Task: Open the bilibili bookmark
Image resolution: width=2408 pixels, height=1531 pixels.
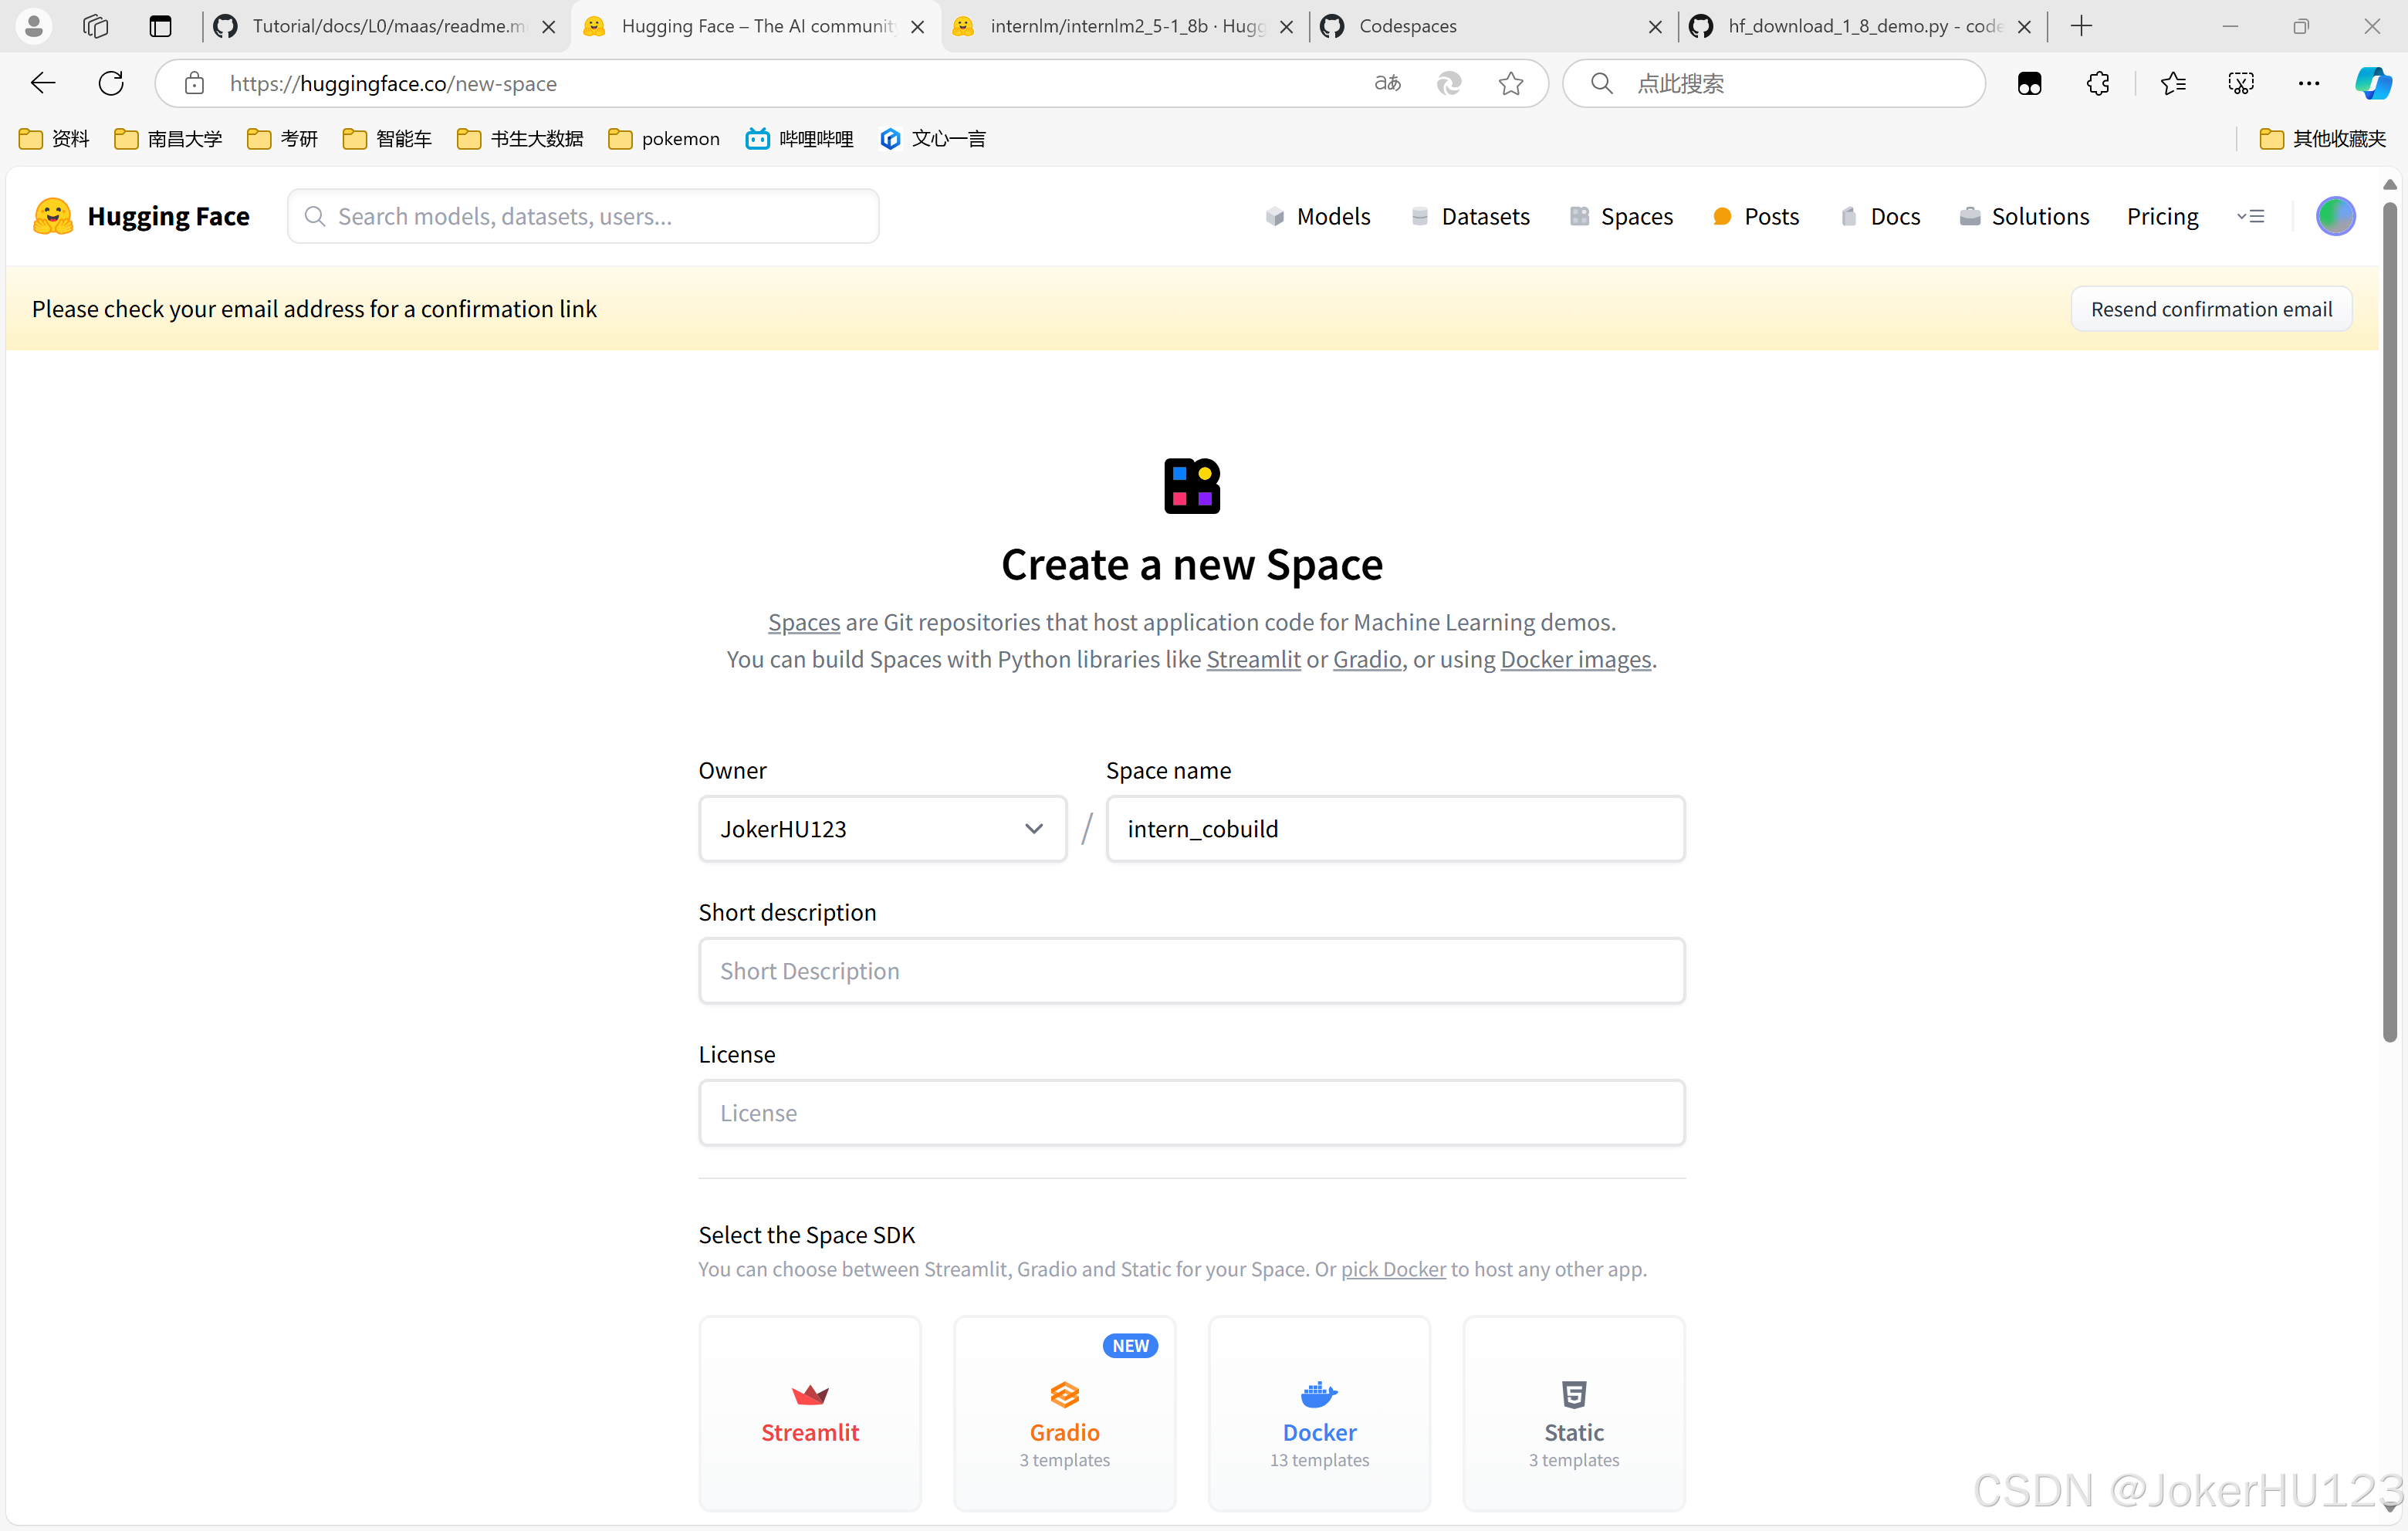Action: tap(799, 138)
